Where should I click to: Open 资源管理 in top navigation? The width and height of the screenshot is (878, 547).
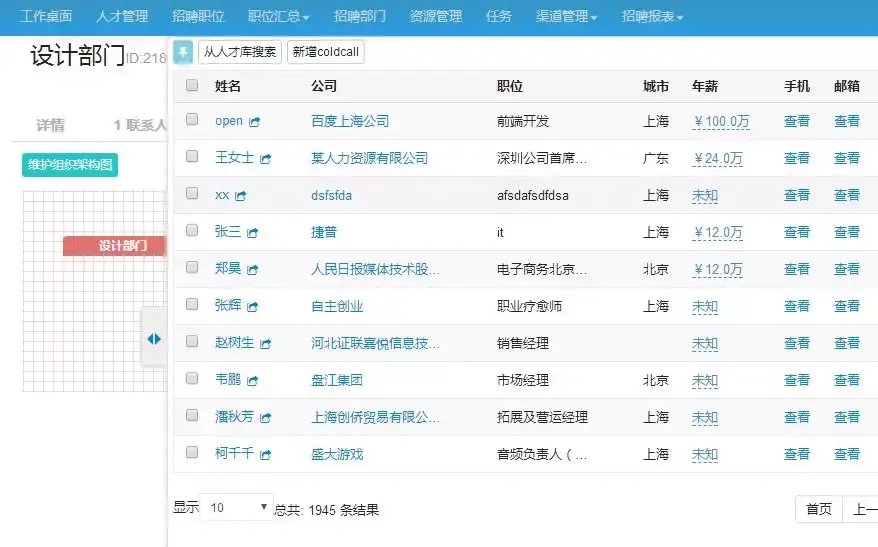click(x=436, y=16)
